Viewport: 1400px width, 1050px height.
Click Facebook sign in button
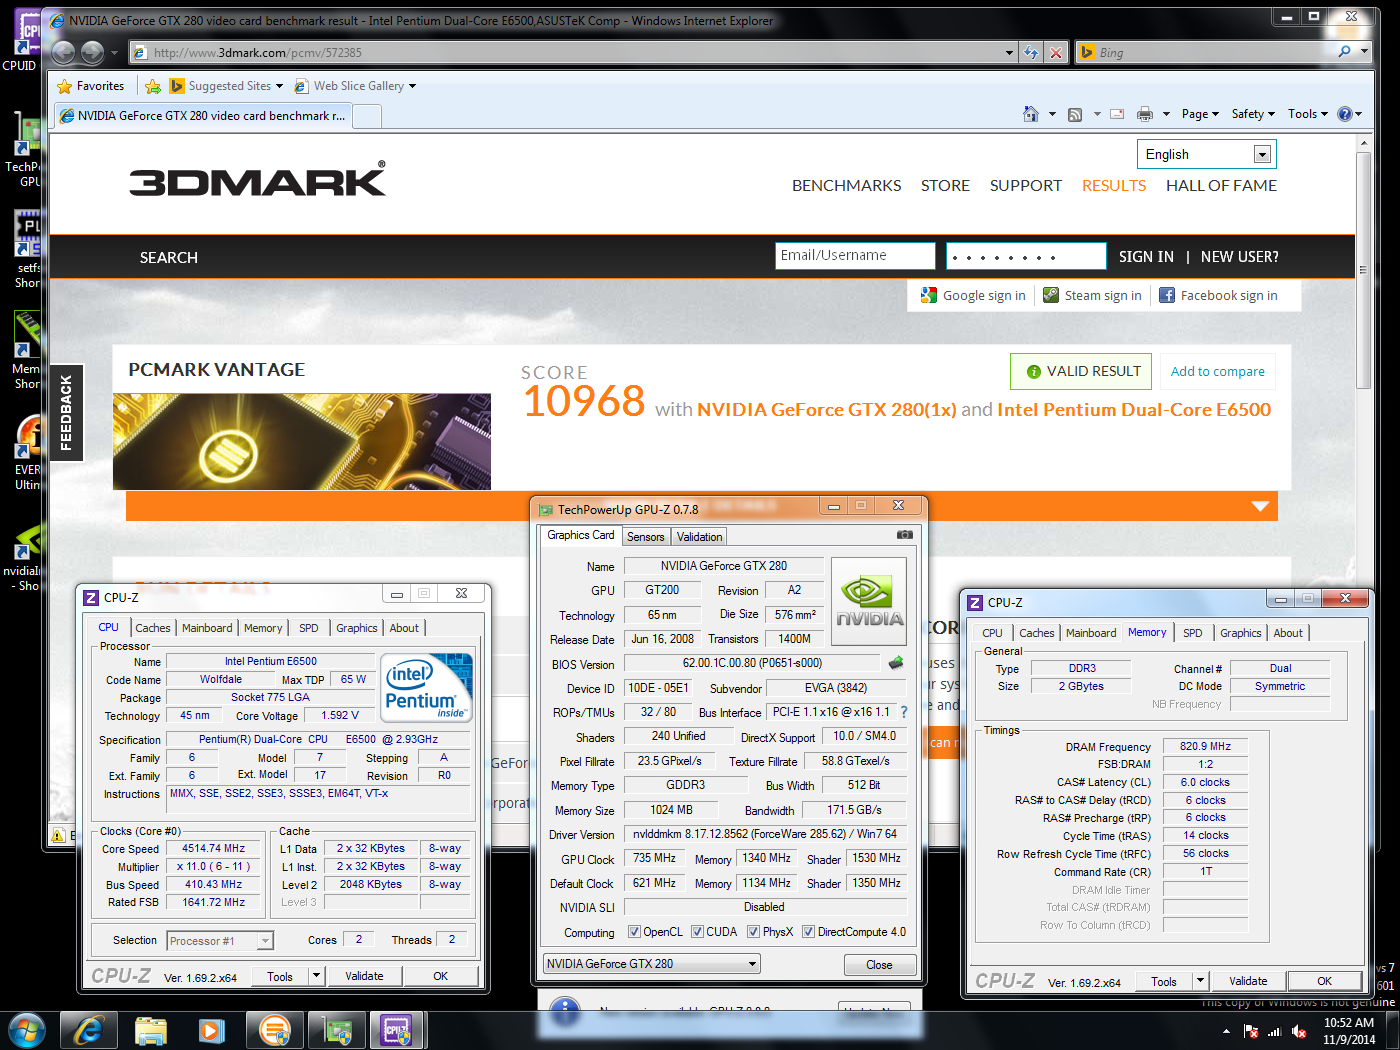click(1218, 295)
